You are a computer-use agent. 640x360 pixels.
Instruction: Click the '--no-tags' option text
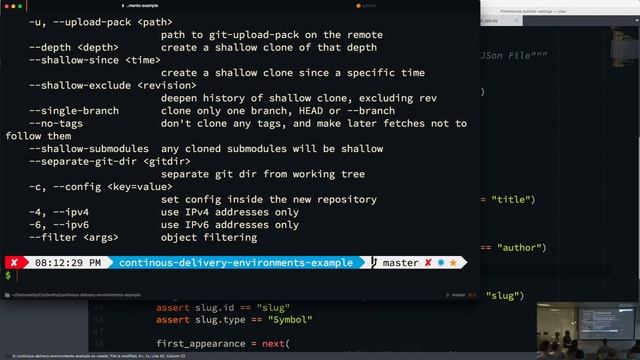(x=56, y=123)
